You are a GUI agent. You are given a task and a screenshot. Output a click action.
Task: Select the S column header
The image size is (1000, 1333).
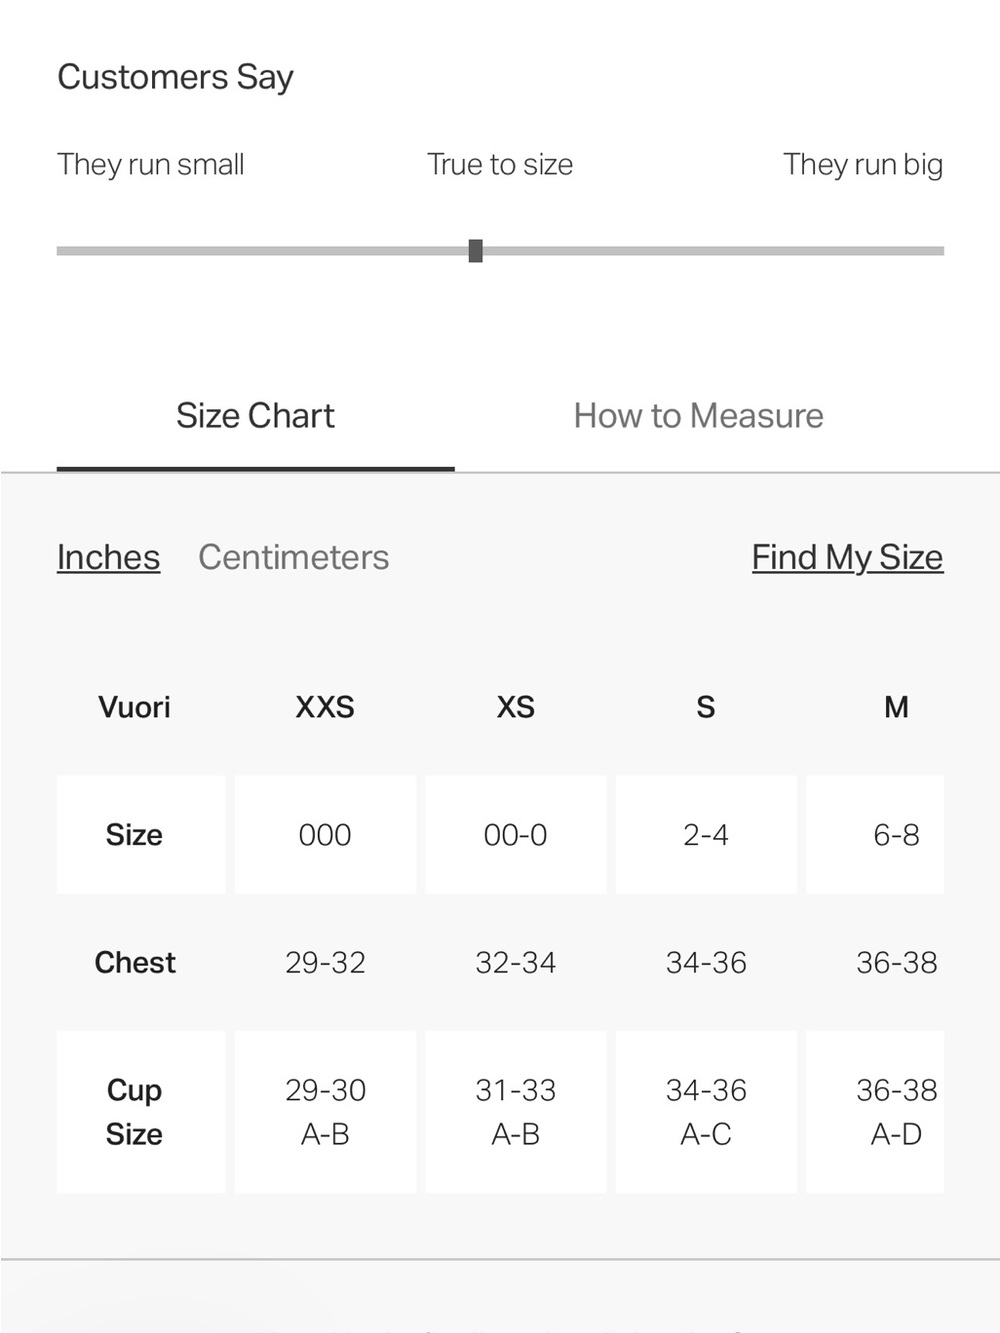point(706,707)
